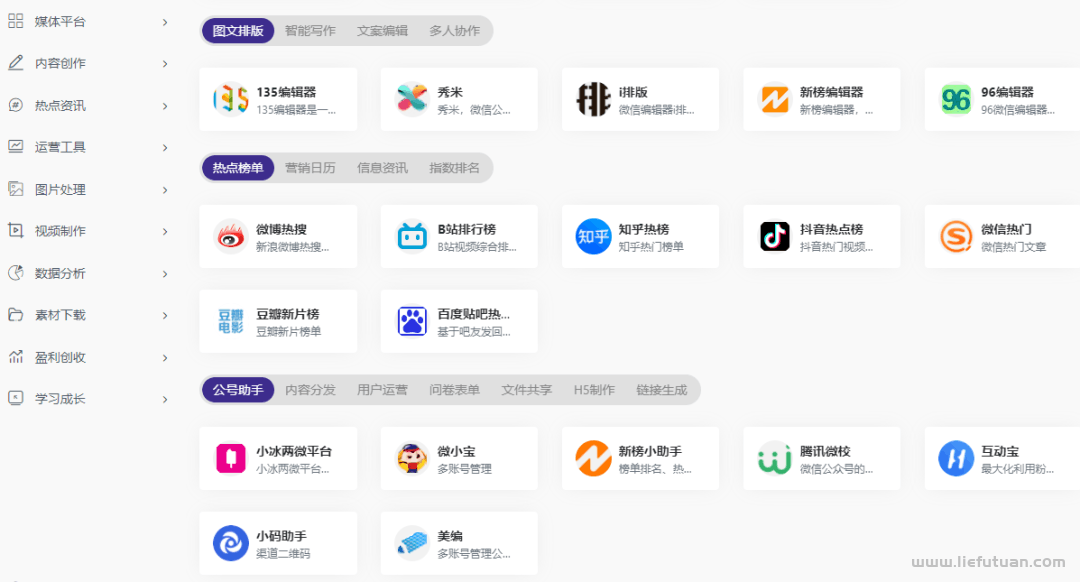1080x582 pixels.
Task: Open the 美编 blue icon
Action: pyautogui.click(x=412, y=543)
